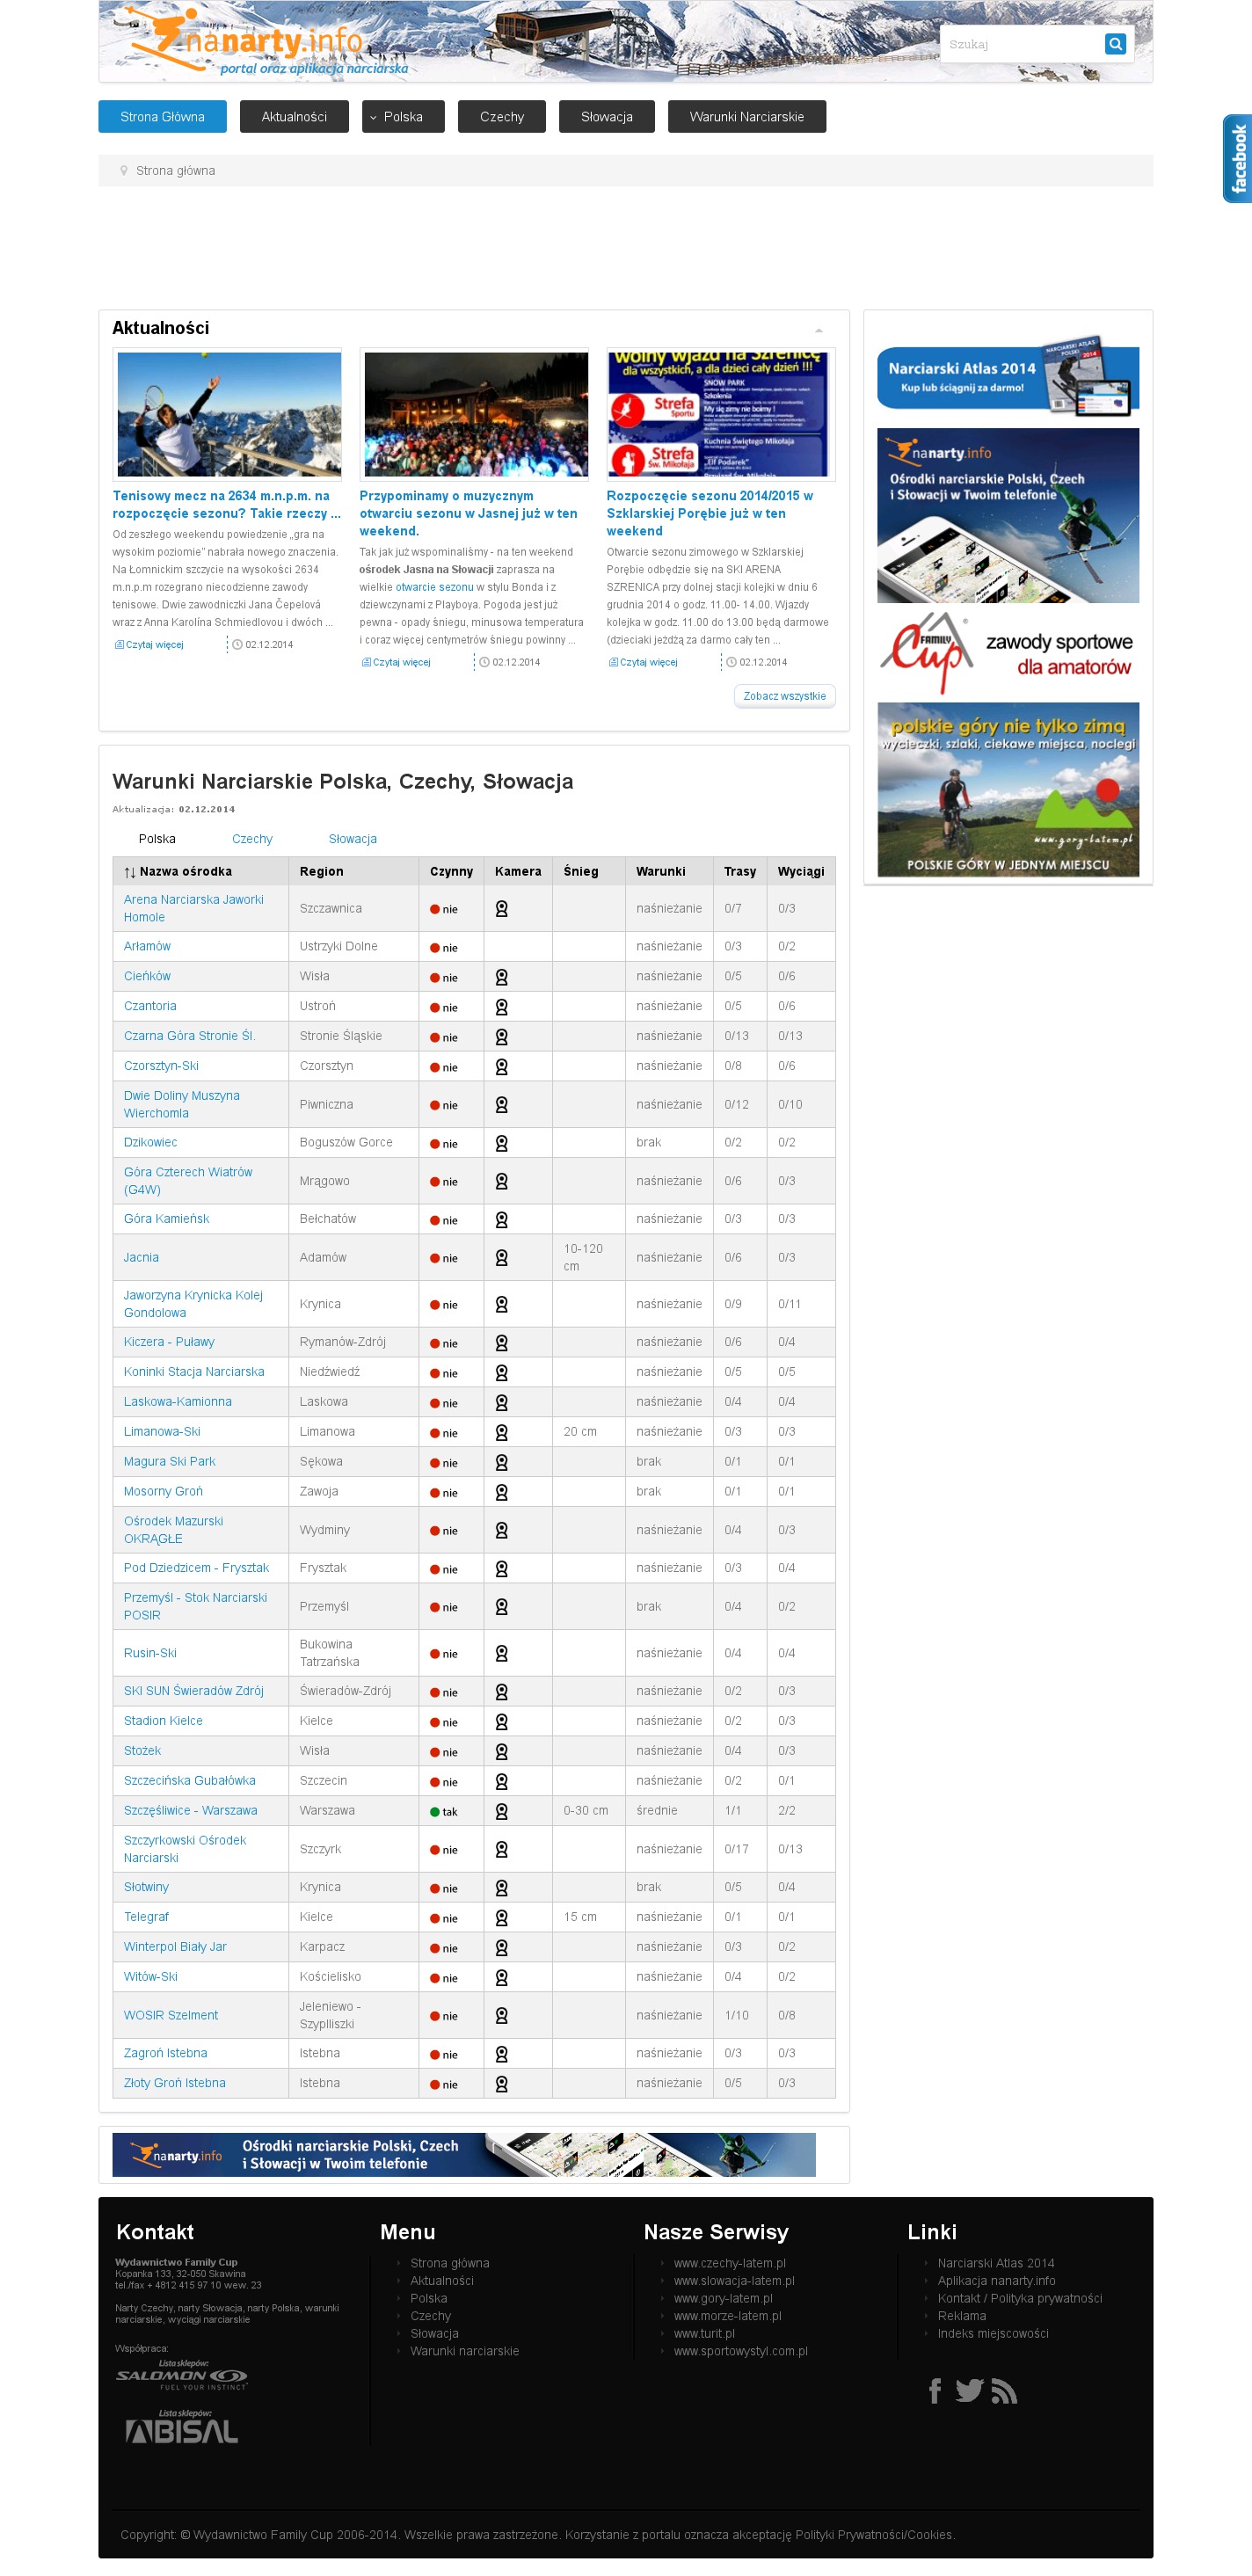Click the Twitter icon in footer
The height and width of the screenshot is (2576, 1252).
[968, 2390]
